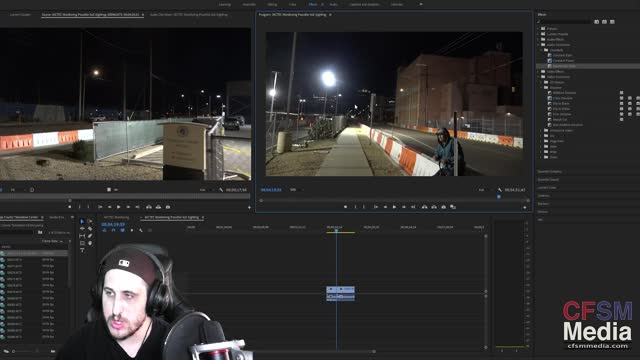Select the Cross Dissolve transition
640x360 pixels.
pos(563,98)
